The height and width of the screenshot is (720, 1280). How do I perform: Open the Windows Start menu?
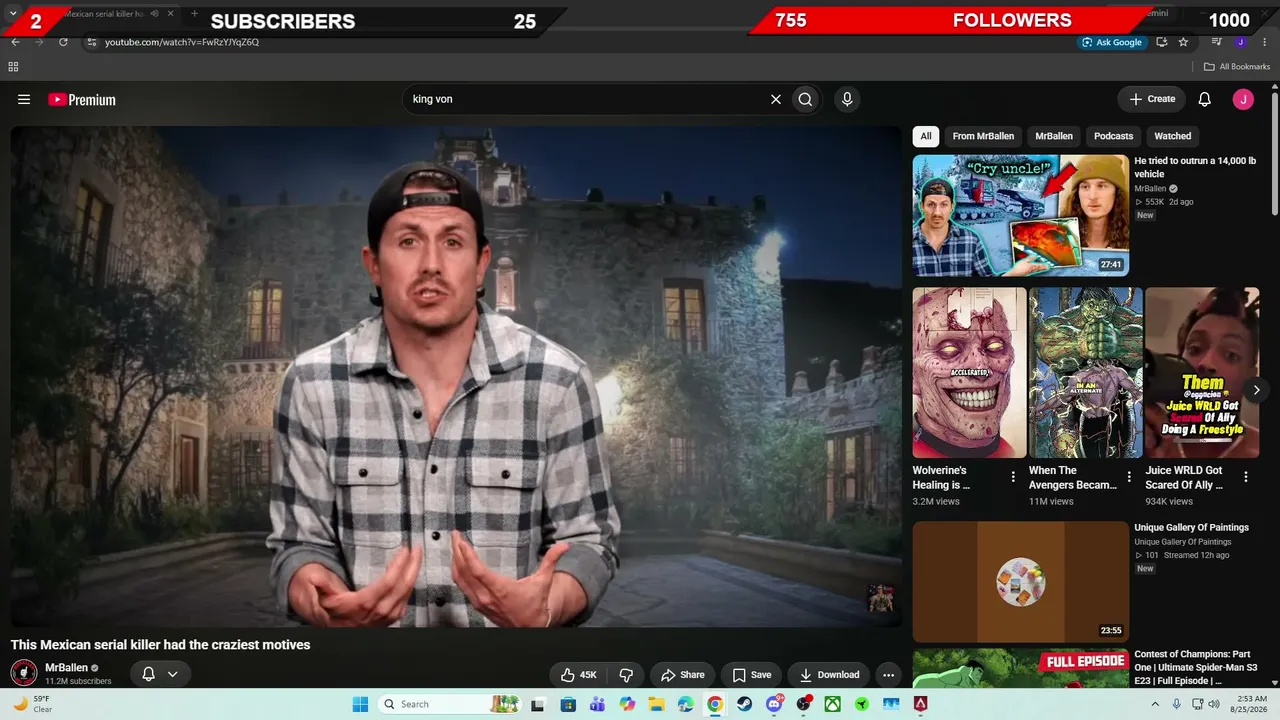point(360,704)
